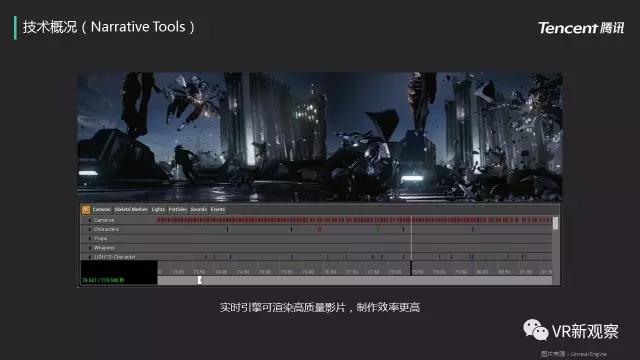Expand the Characters track group
Image resolution: width=640 pixels, height=360 pixels.
90,229
